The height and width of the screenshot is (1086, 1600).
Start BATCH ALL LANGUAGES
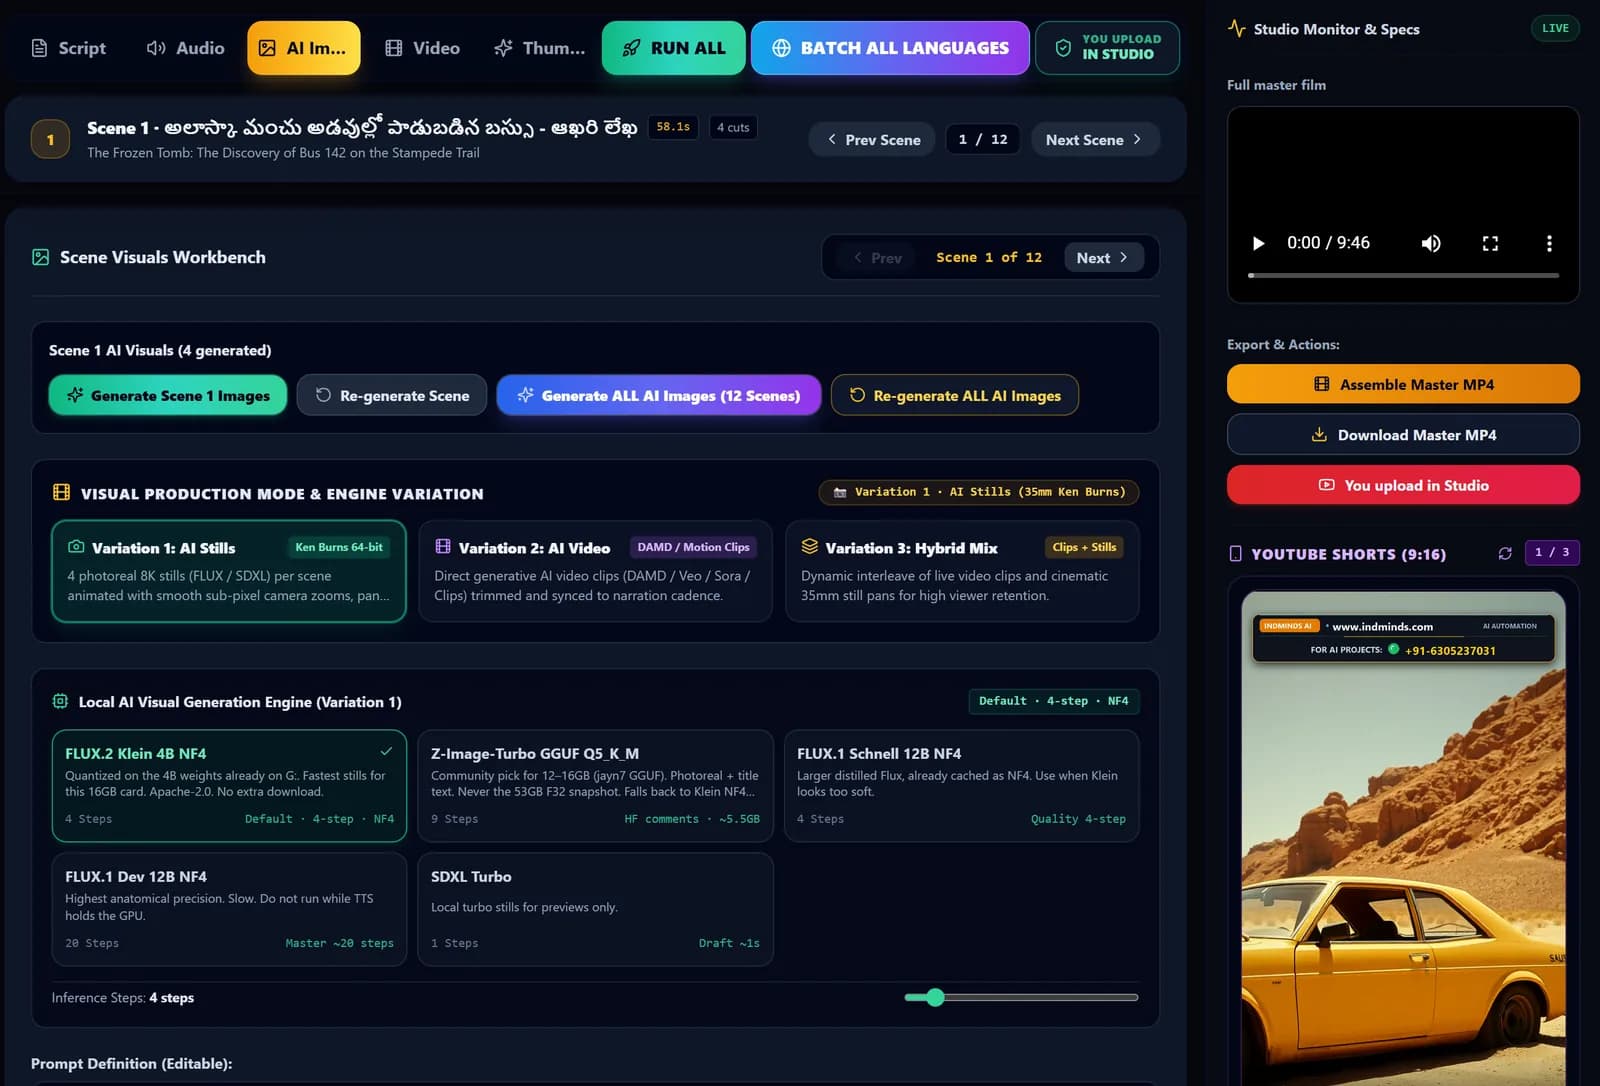890,48
